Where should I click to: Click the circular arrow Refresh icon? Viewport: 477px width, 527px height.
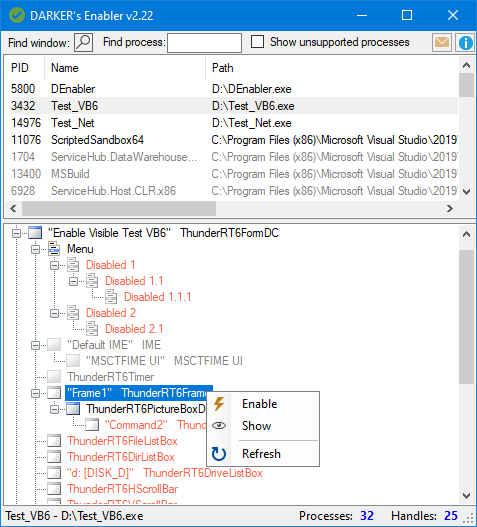[x=219, y=454]
